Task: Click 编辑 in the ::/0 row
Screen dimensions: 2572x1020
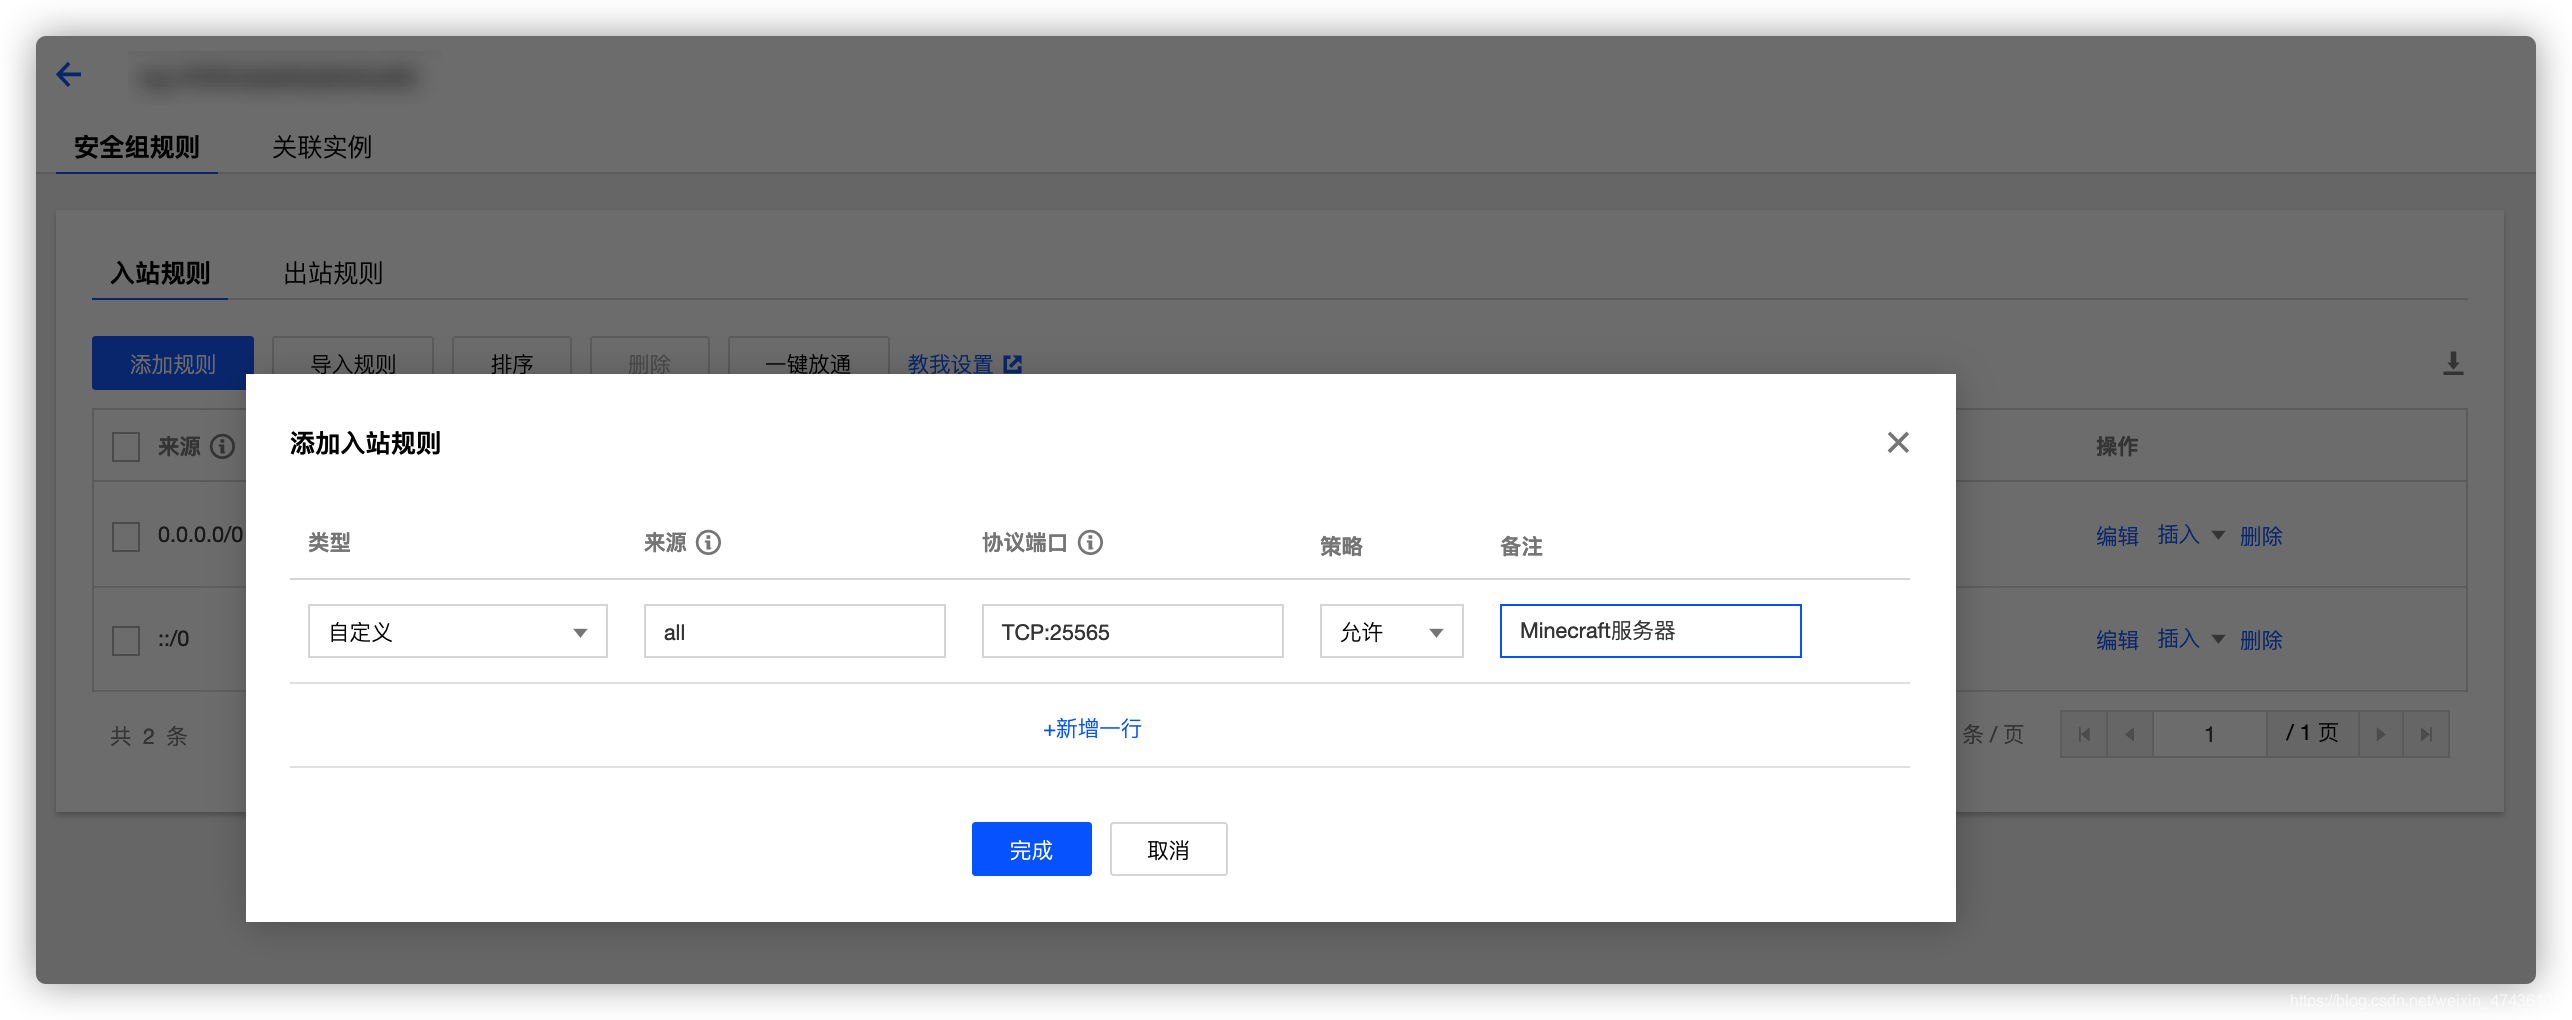Action: click(x=2117, y=640)
